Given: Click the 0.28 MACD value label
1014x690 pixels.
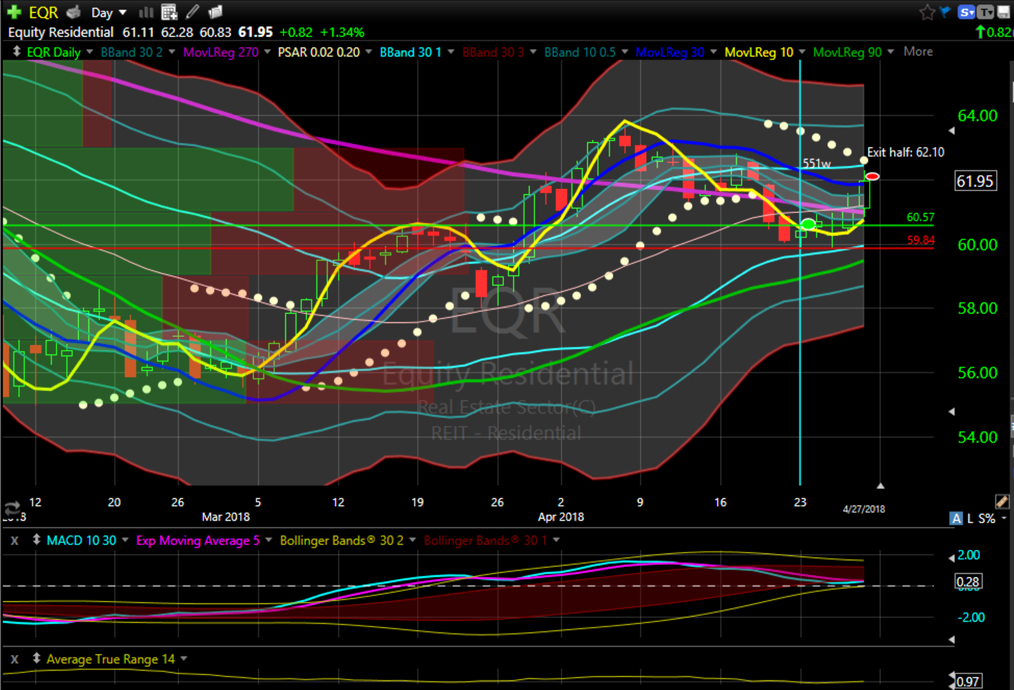Looking at the screenshot, I should (968, 581).
